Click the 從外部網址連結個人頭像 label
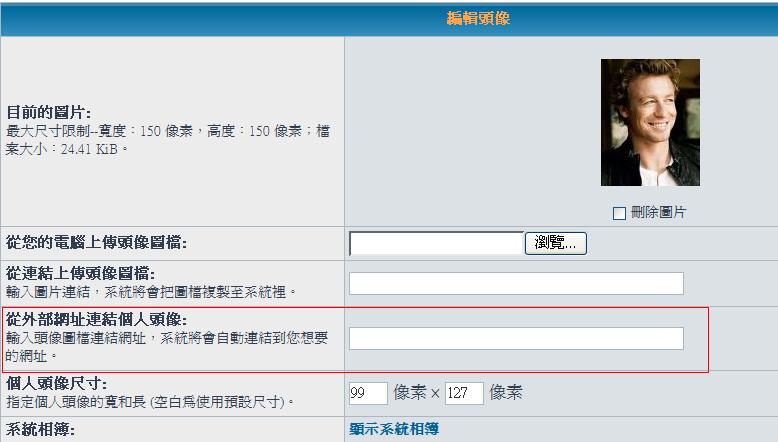This screenshot has width=778, height=442. click(x=96, y=319)
